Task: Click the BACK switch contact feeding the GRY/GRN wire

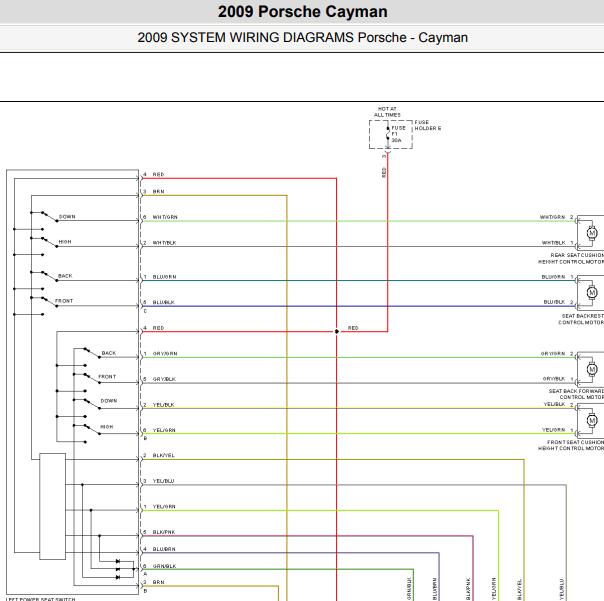Action: click(92, 353)
